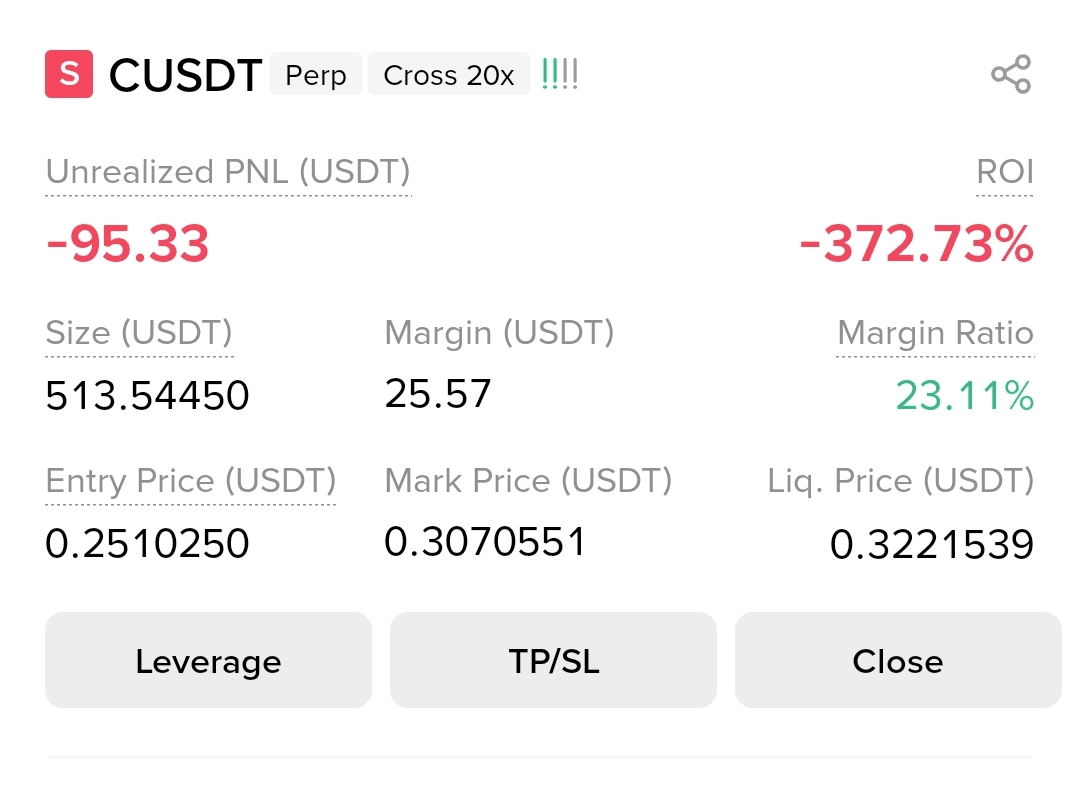Image resolution: width=1080 pixels, height=810 pixels.
Task: Tap the ROI label
Action: click(1005, 172)
